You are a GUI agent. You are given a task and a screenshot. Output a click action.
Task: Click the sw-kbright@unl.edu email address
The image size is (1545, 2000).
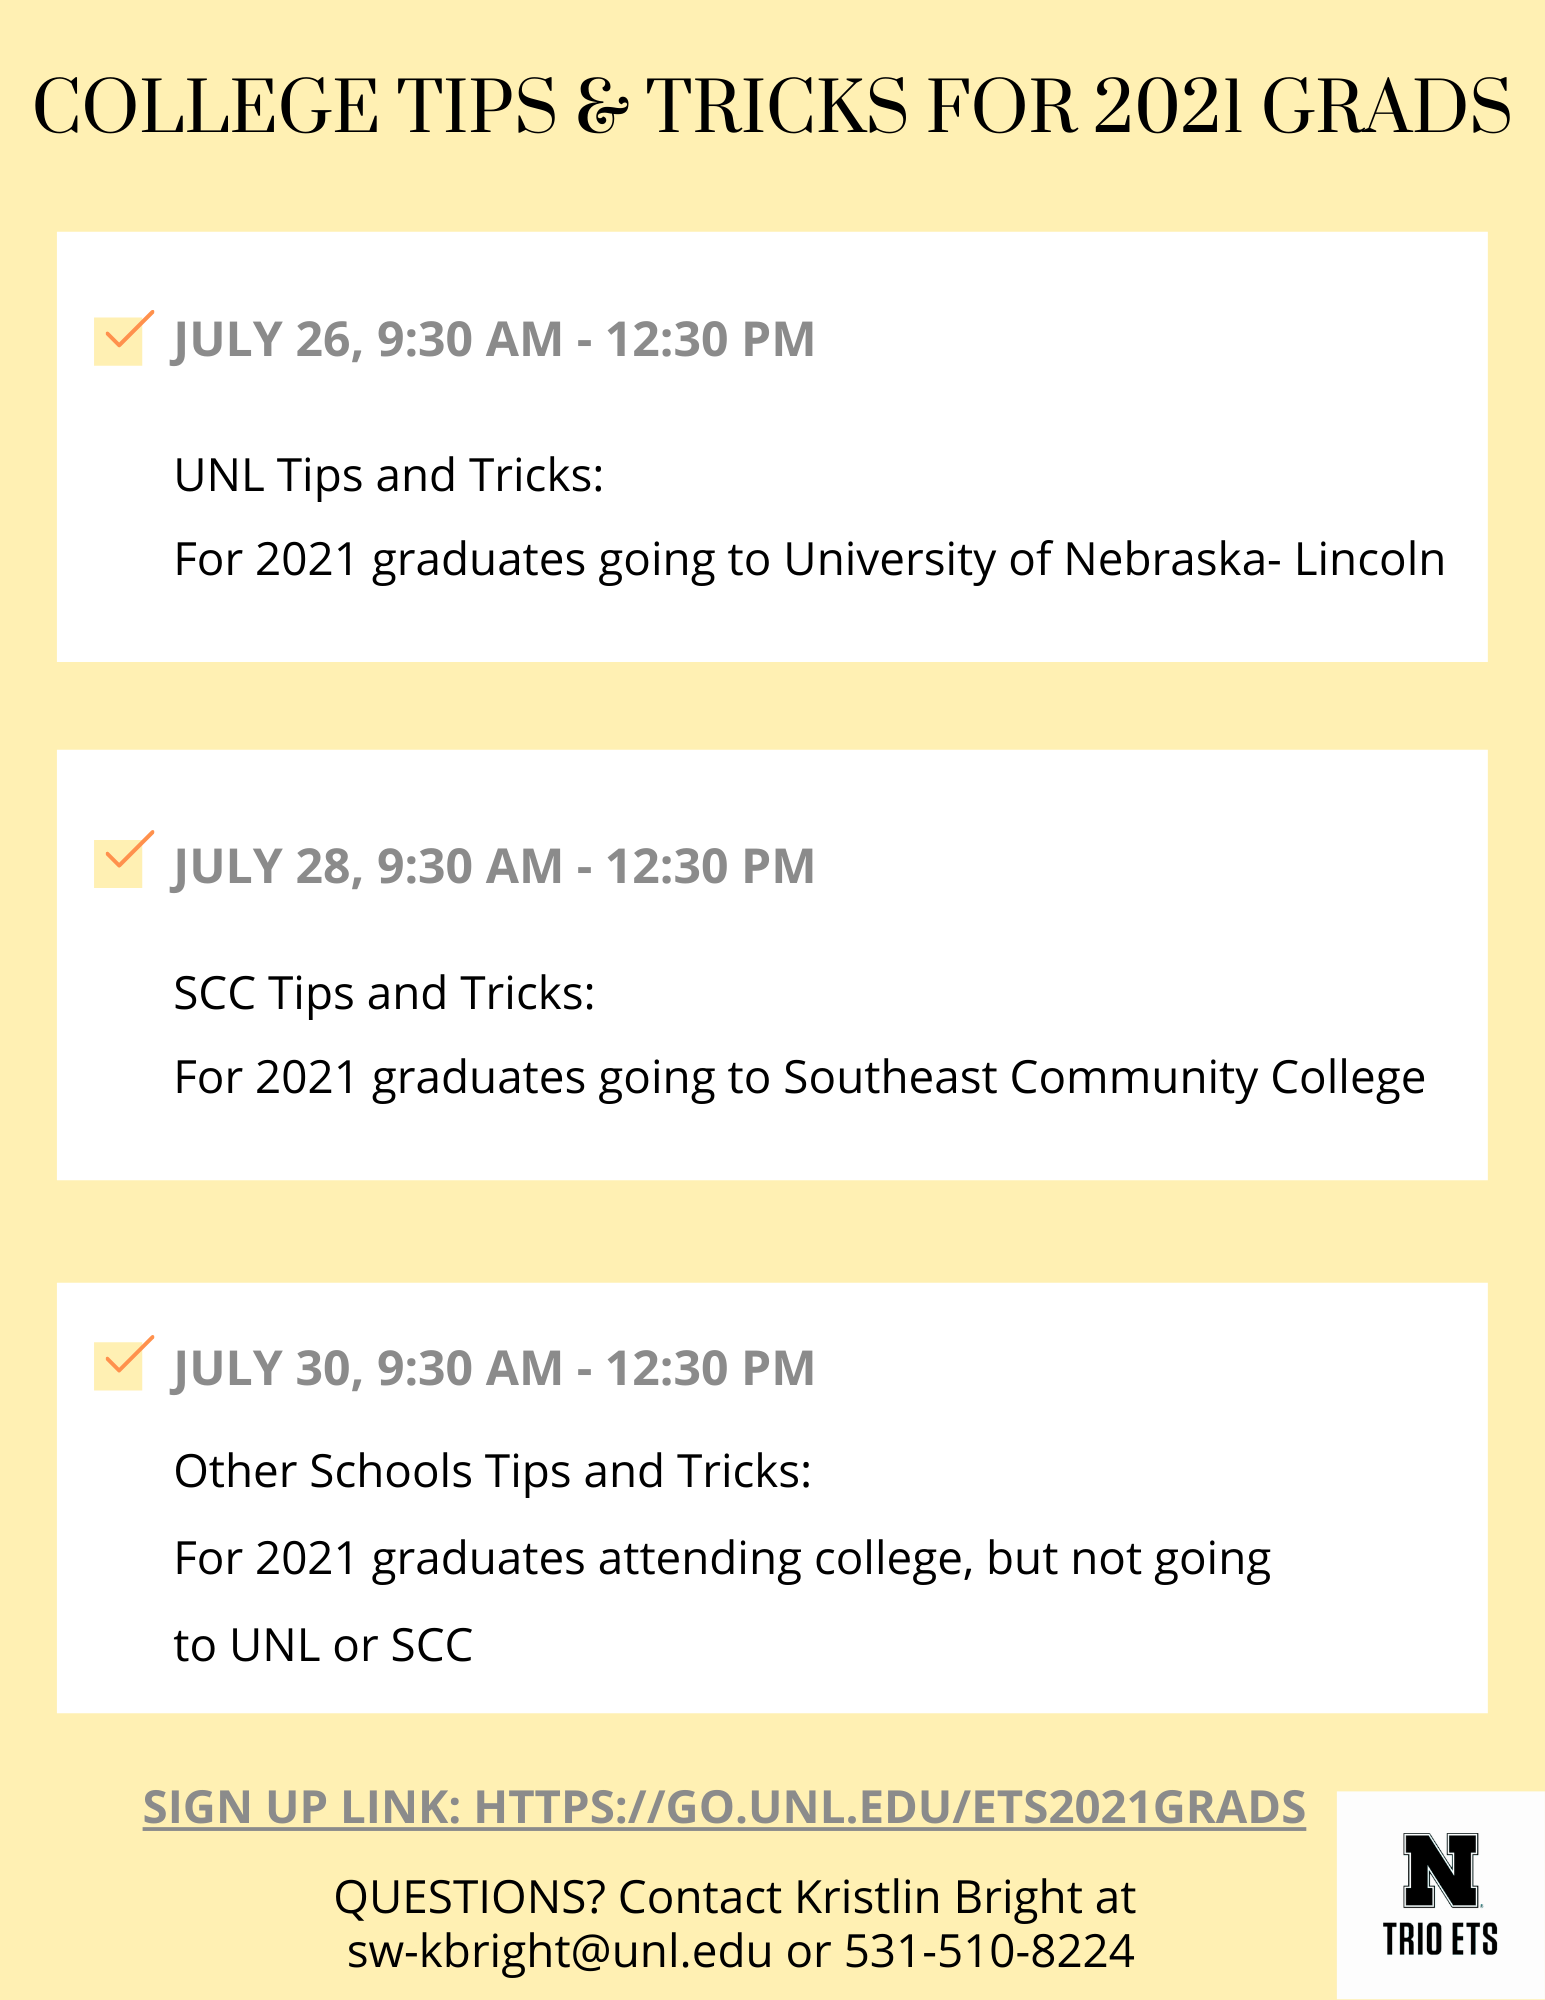pos(559,1951)
